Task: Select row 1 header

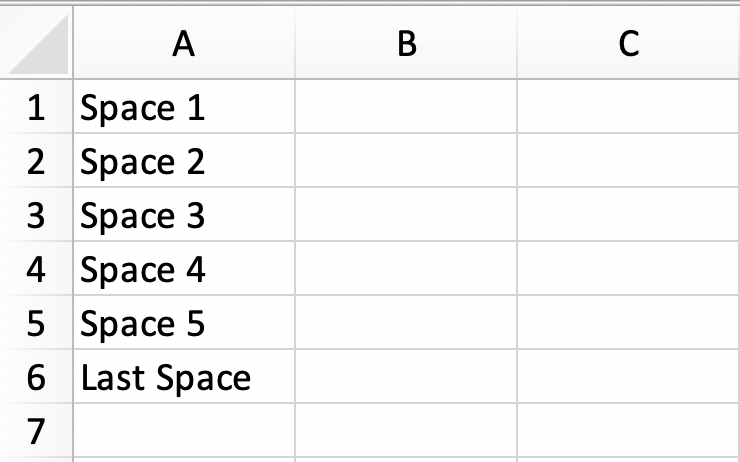Action: click(36, 107)
